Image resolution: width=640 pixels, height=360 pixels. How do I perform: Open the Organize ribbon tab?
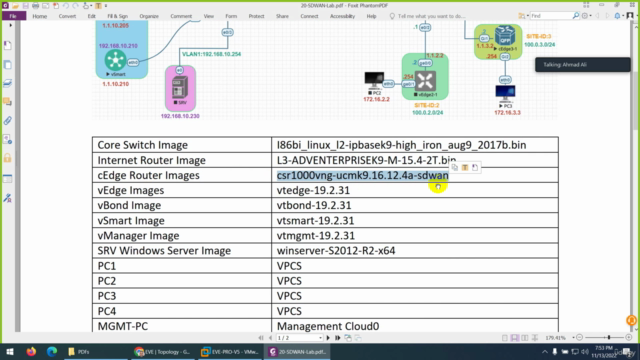(x=149, y=16)
